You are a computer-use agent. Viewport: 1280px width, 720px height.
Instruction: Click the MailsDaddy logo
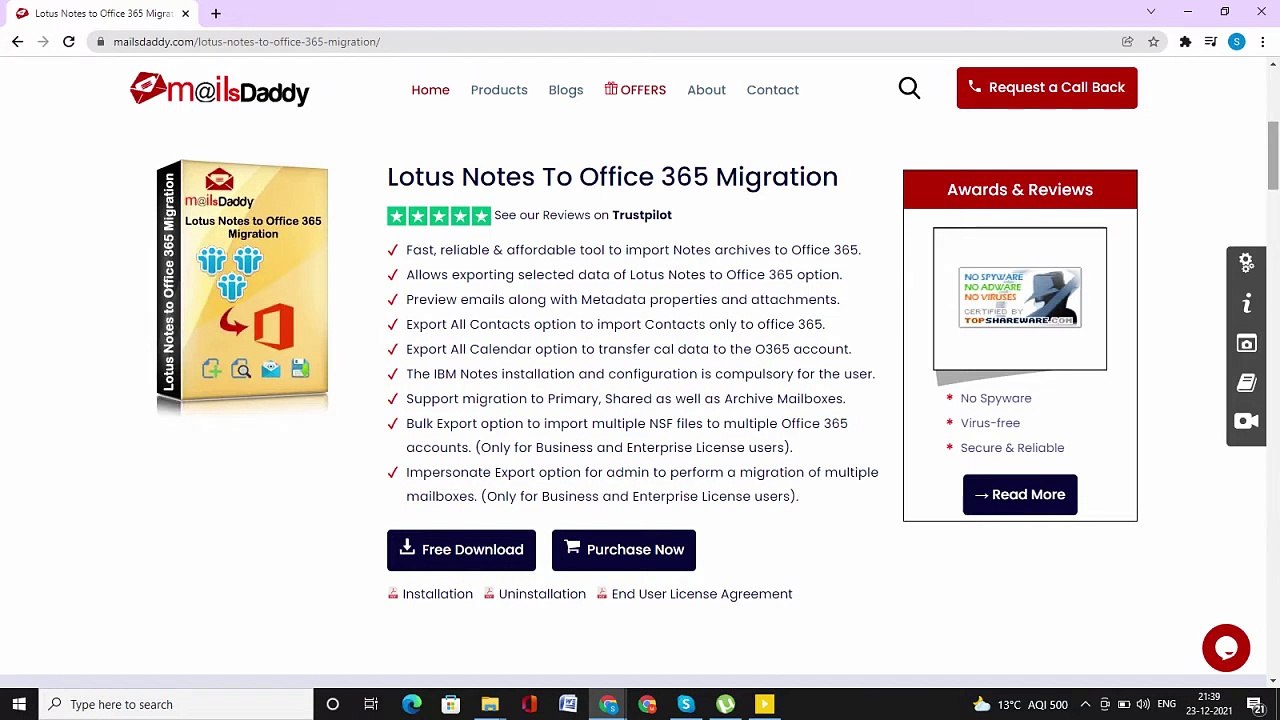pyautogui.click(x=219, y=89)
